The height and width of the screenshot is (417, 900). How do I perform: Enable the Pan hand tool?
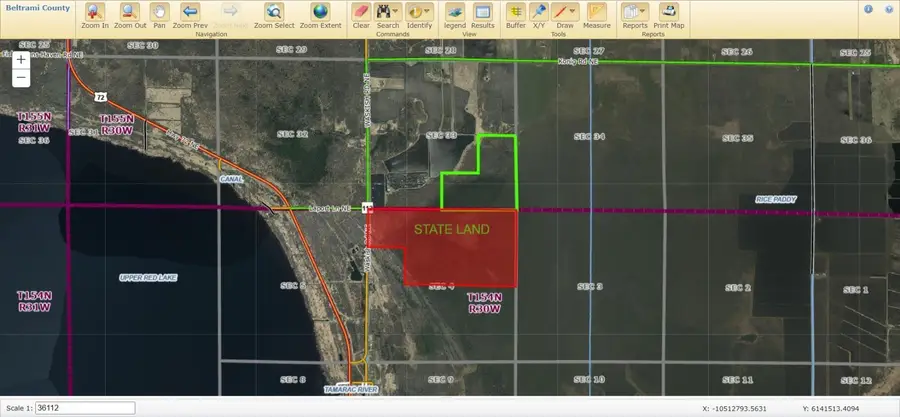(x=158, y=14)
